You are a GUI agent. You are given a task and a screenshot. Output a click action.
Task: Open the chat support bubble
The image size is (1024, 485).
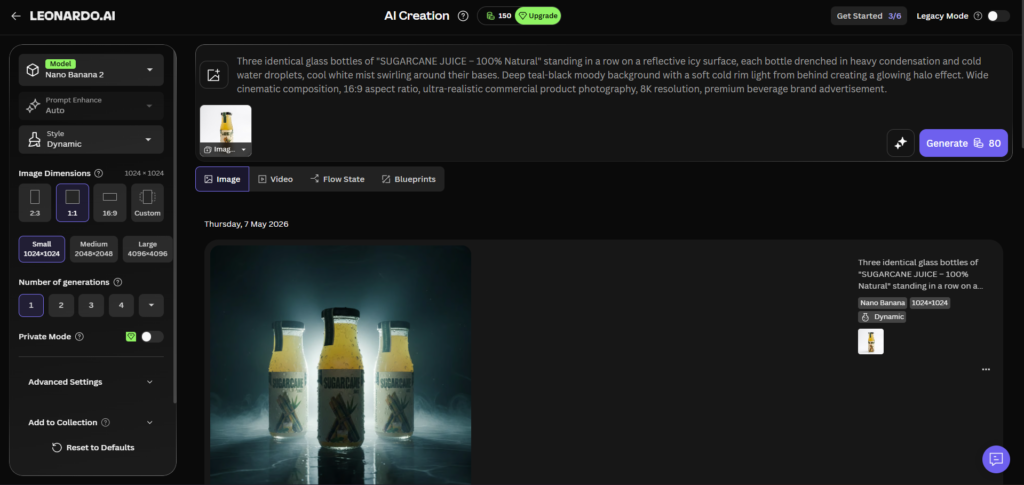(x=996, y=459)
